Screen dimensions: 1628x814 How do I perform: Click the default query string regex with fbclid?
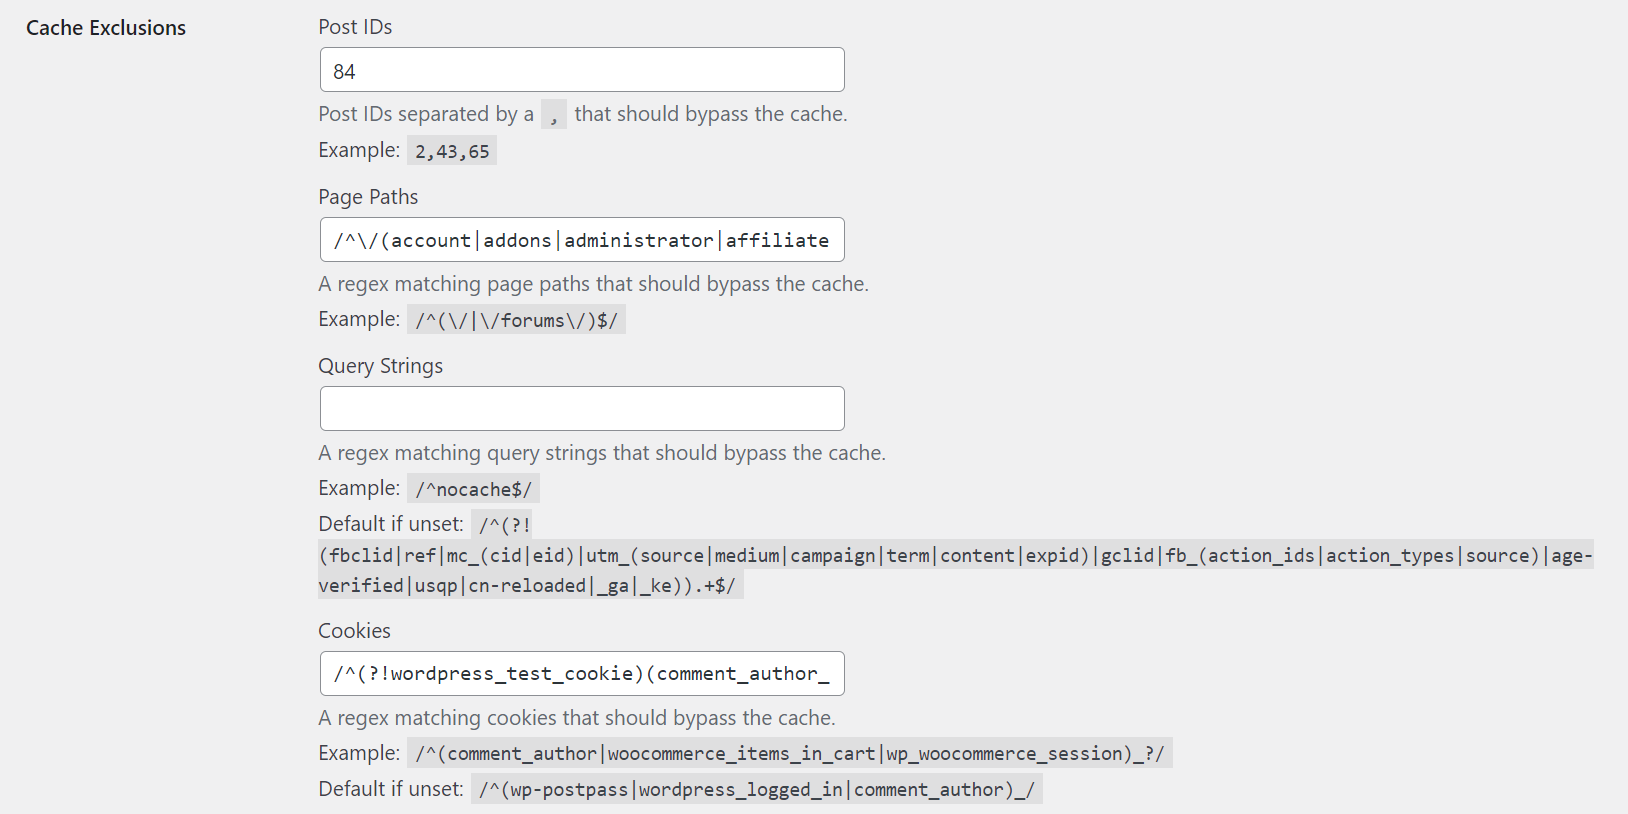pyautogui.click(x=954, y=556)
